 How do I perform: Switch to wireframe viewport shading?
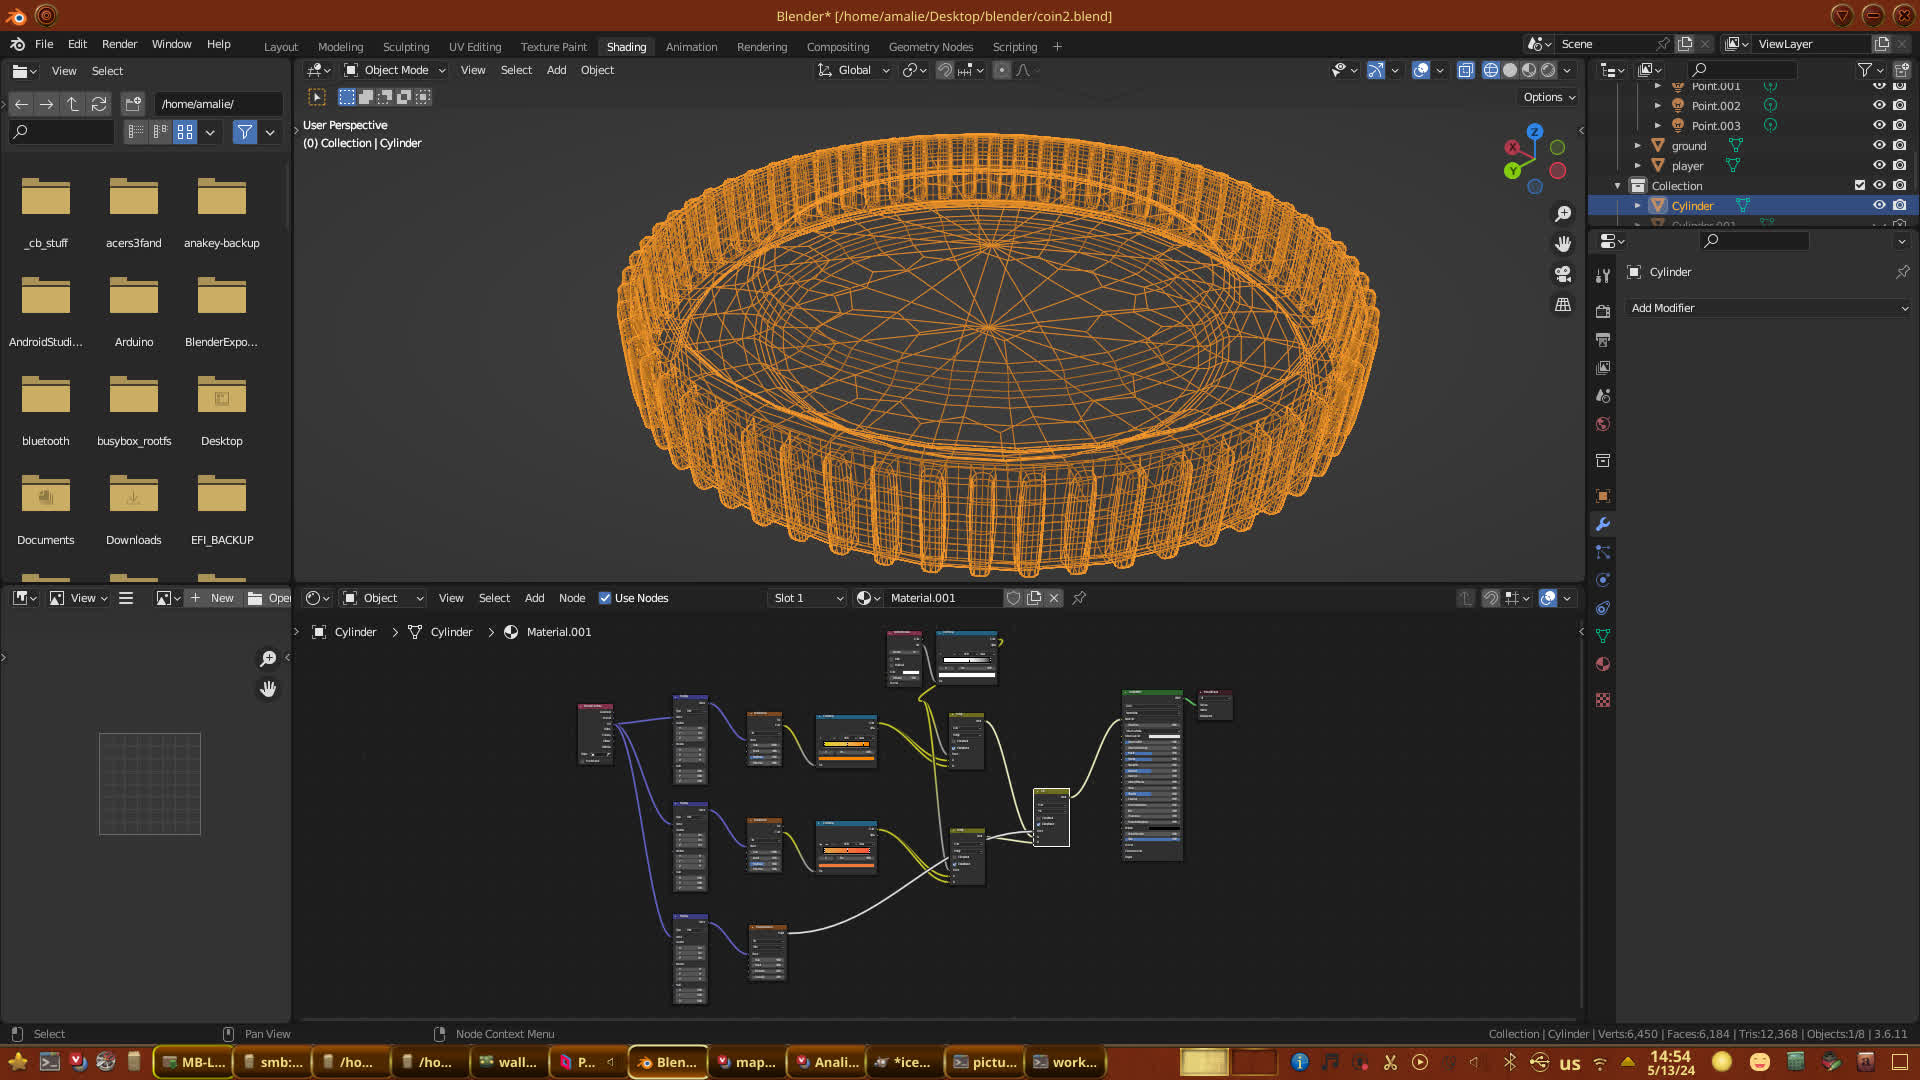click(x=1491, y=70)
